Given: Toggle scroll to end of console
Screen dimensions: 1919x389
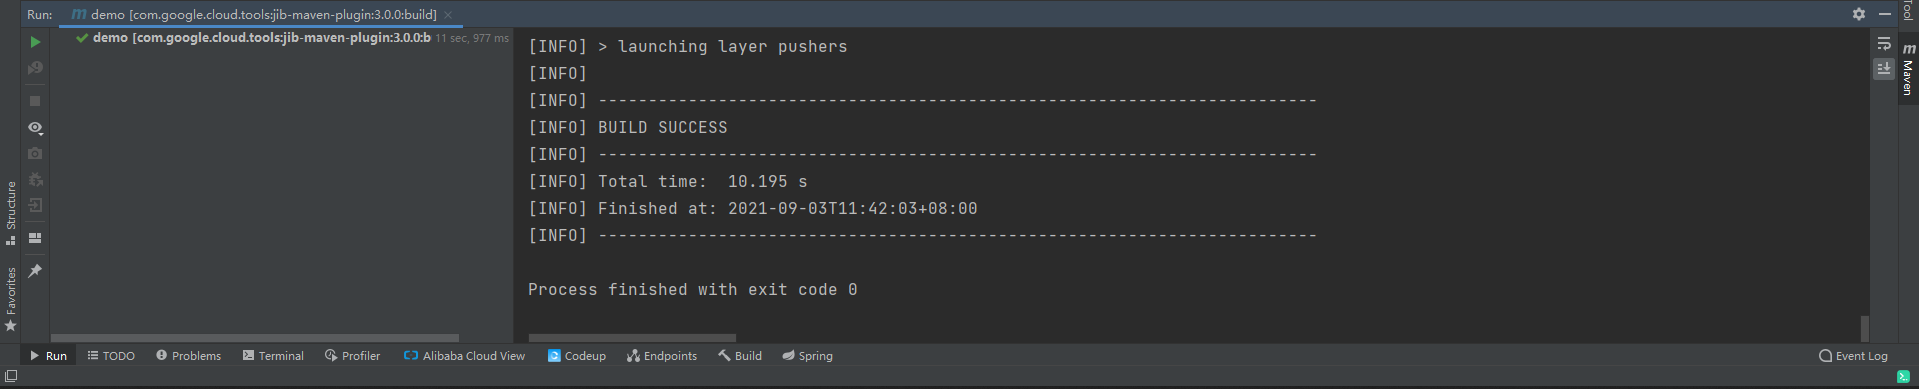Looking at the screenshot, I should pyautogui.click(x=1884, y=69).
